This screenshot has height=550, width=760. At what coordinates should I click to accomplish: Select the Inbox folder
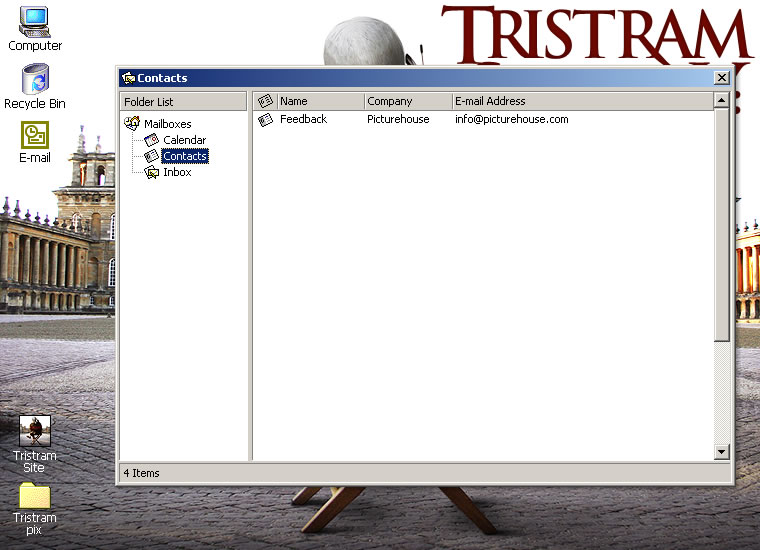coord(177,172)
